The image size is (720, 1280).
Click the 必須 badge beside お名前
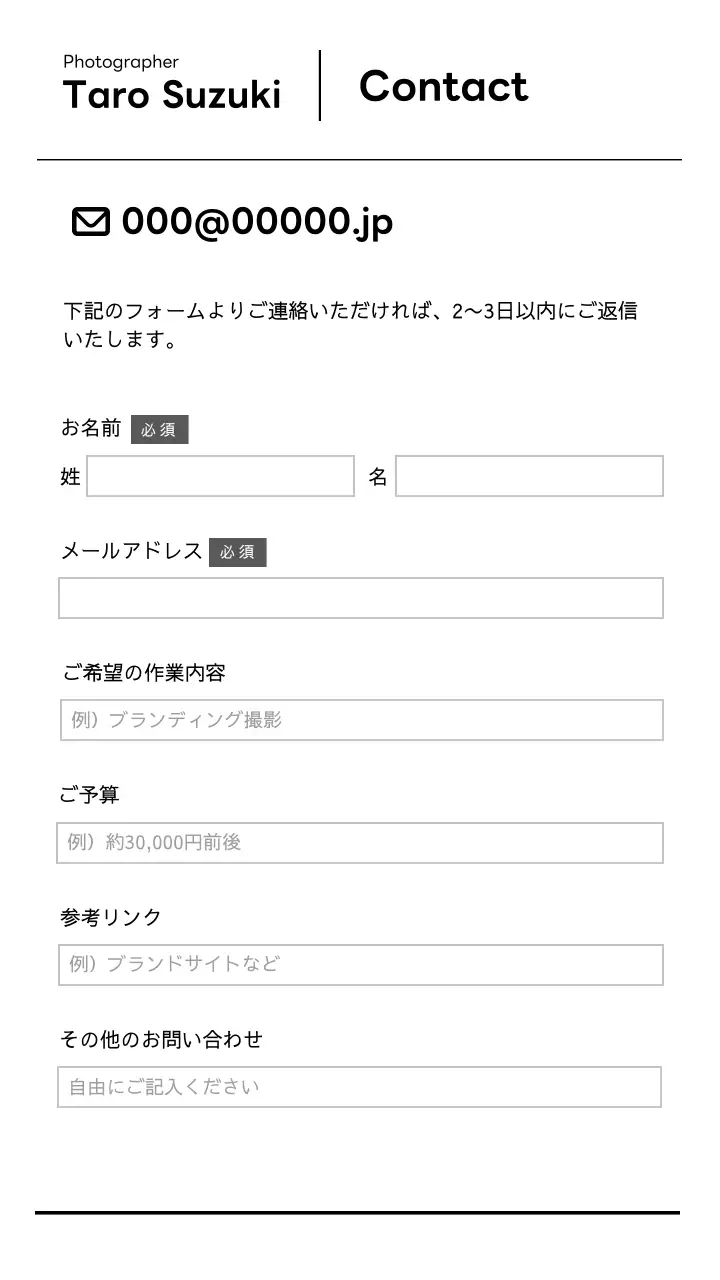click(x=159, y=430)
